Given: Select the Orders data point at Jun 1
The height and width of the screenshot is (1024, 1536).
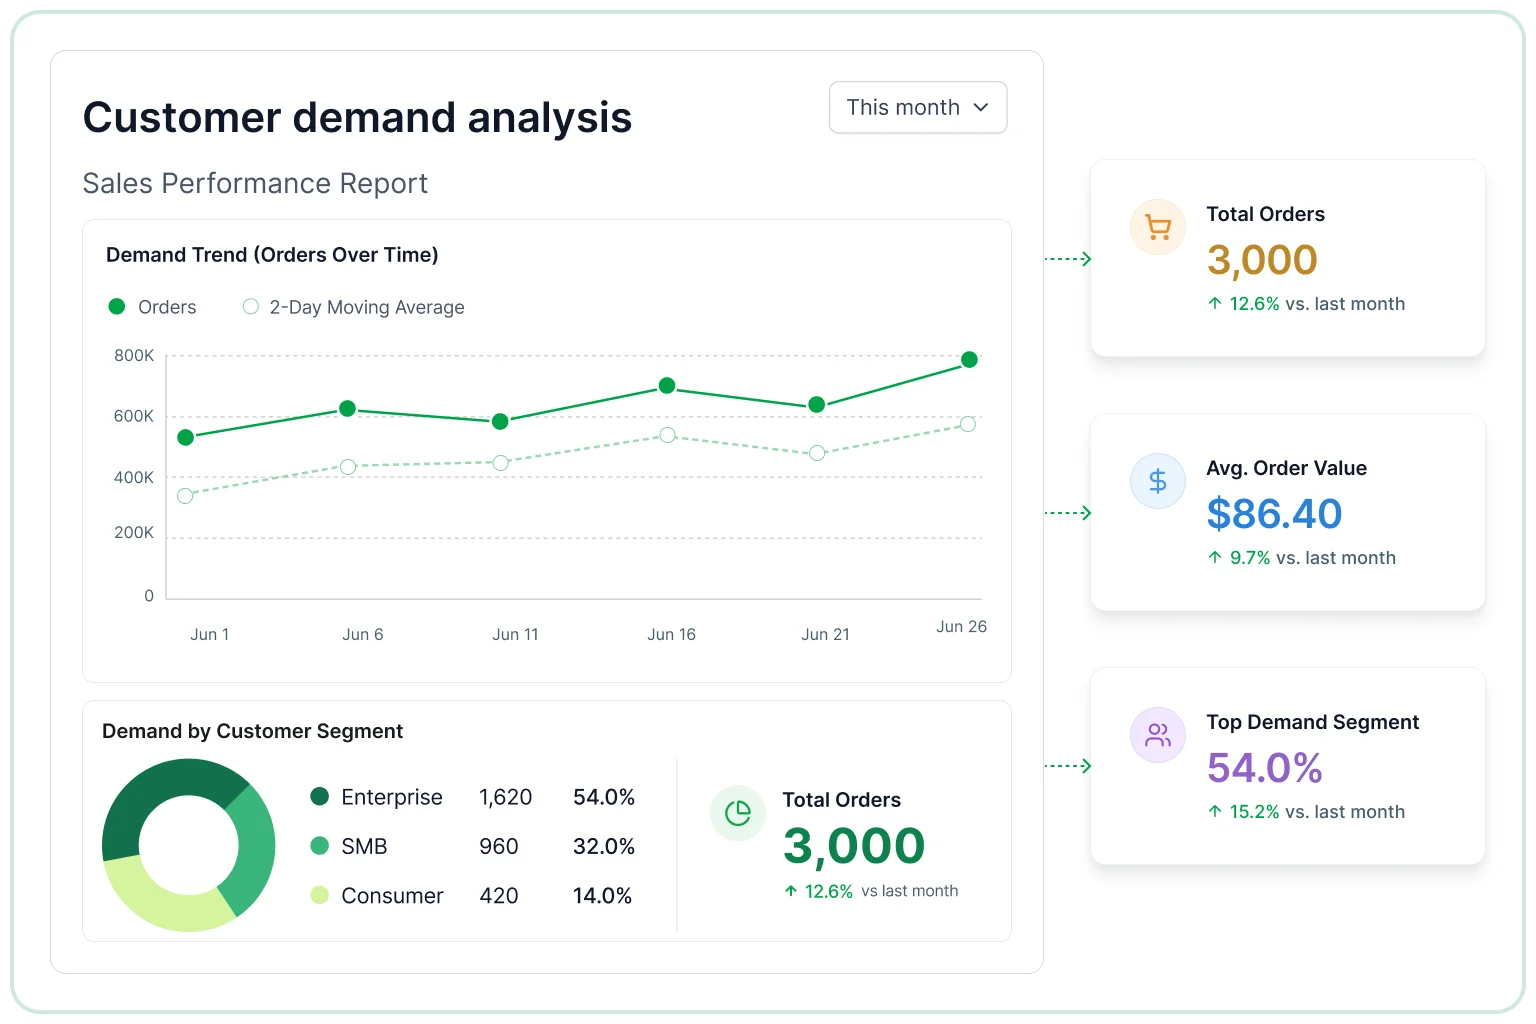Looking at the screenshot, I should pyautogui.click(x=185, y=437).
